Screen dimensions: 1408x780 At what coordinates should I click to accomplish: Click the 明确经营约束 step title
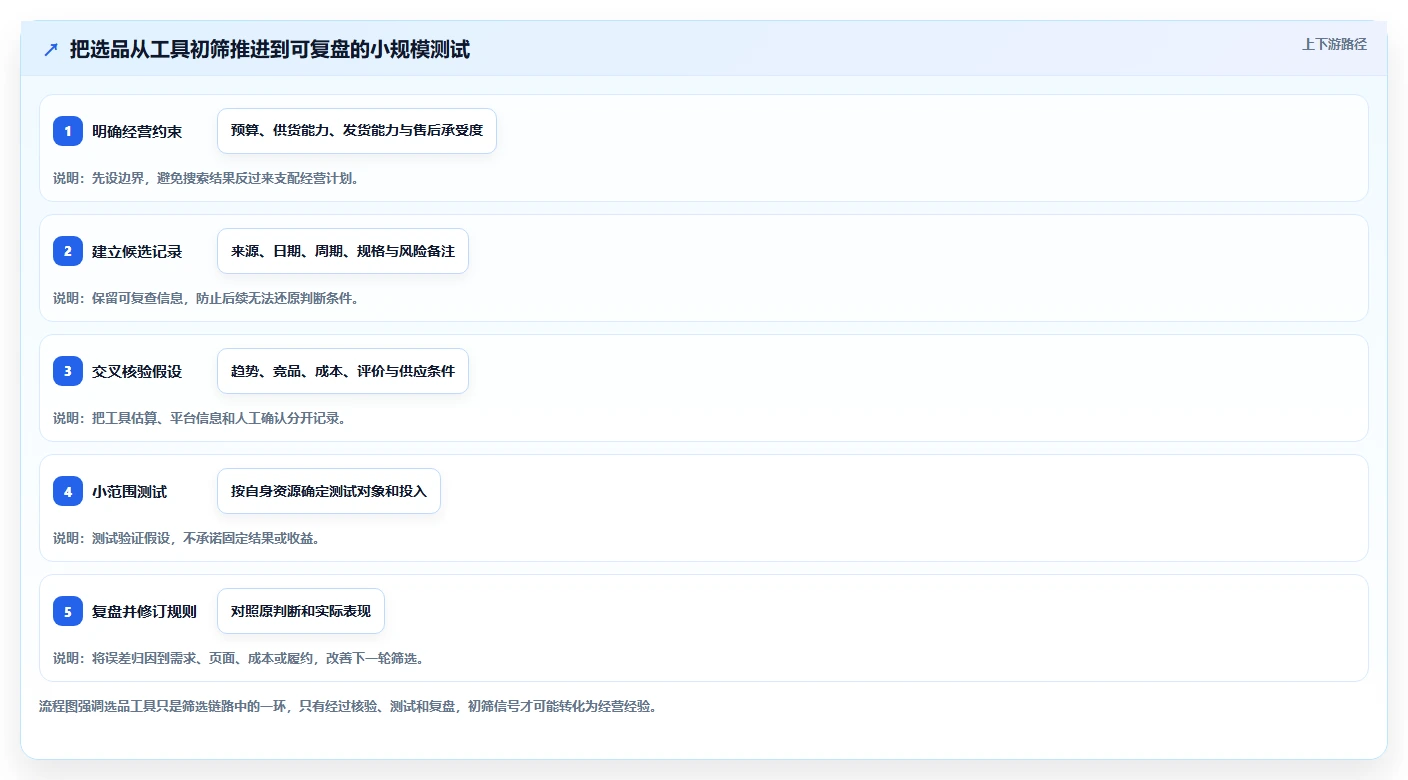(137, 131)
